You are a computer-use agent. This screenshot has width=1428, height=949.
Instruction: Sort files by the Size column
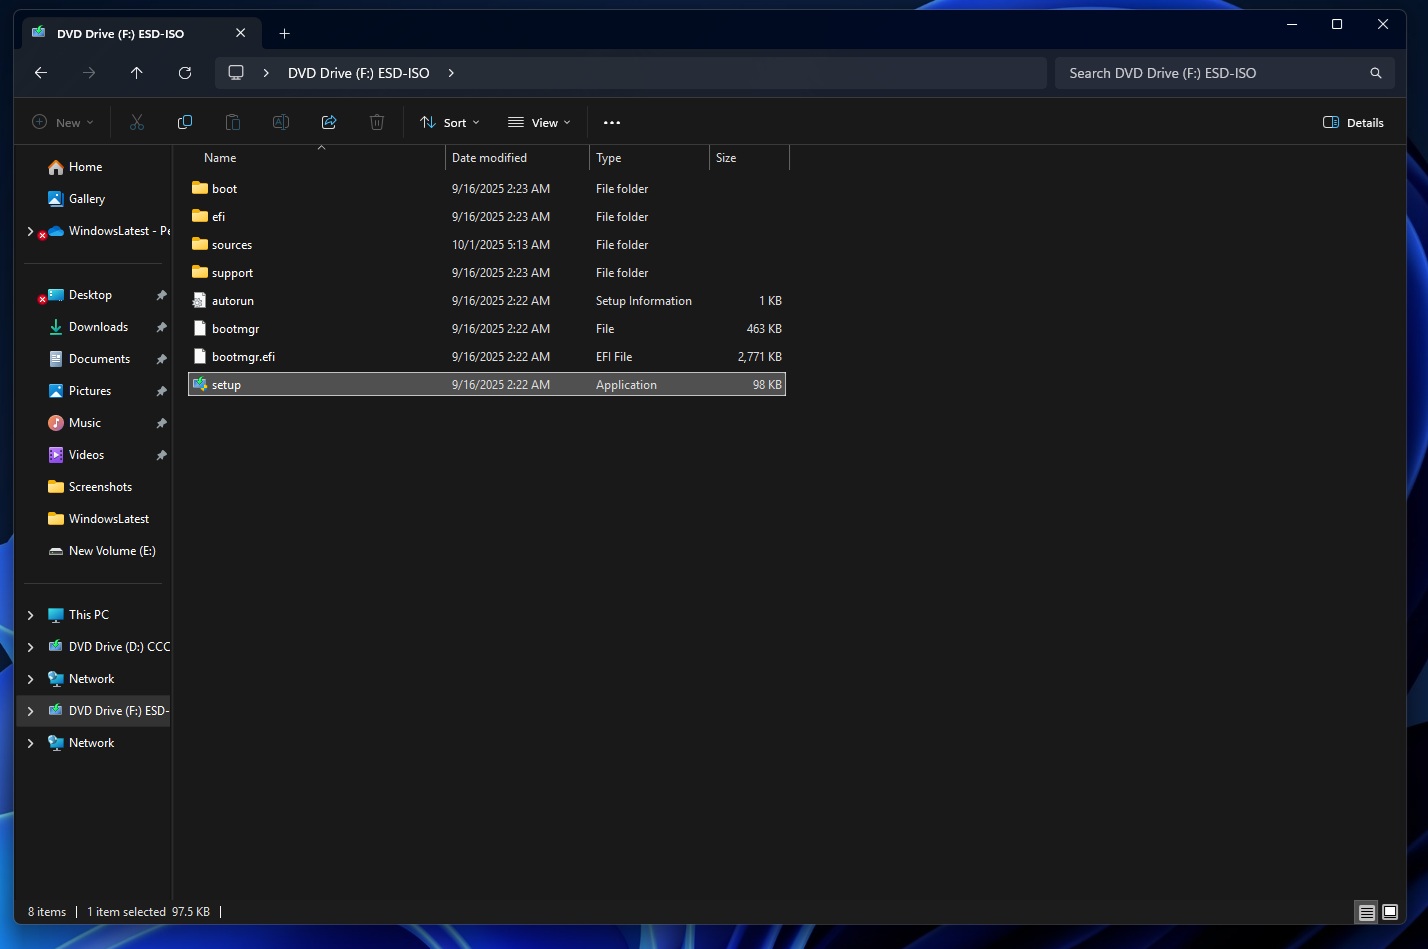click(727, 157)
